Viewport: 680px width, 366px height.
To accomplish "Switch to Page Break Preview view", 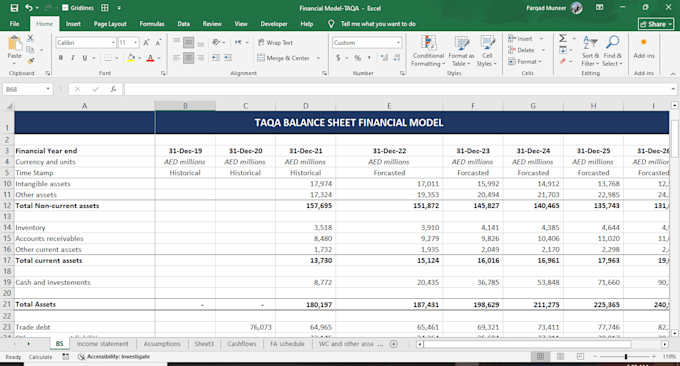I will pyautogui.click(x=580, y=356).
